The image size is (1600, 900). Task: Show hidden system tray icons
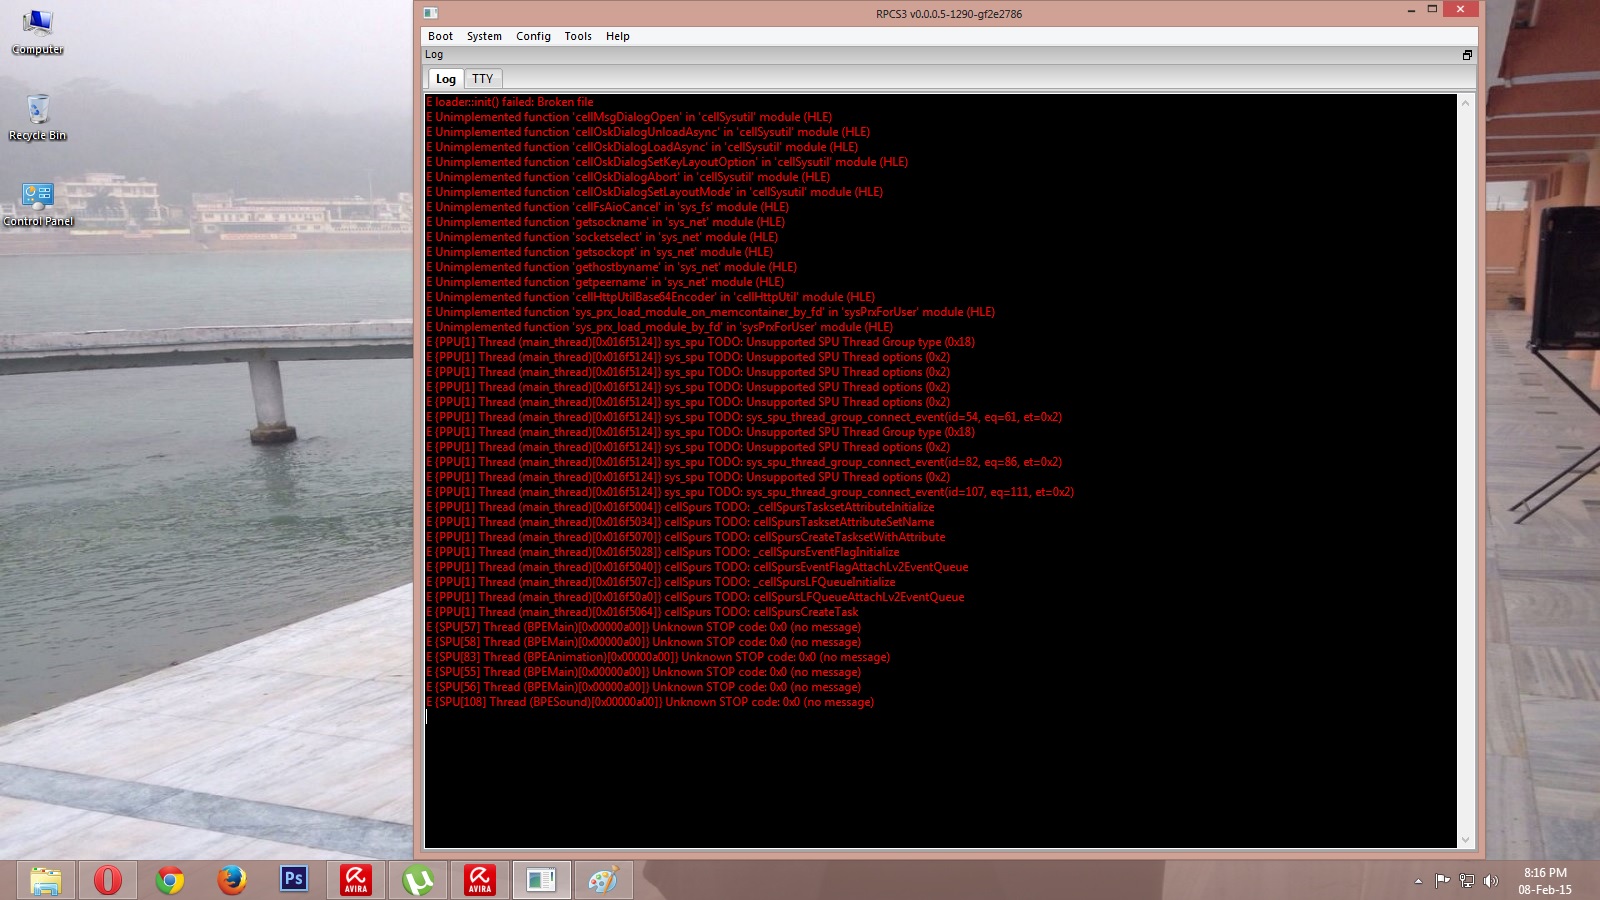(1418, 881)
